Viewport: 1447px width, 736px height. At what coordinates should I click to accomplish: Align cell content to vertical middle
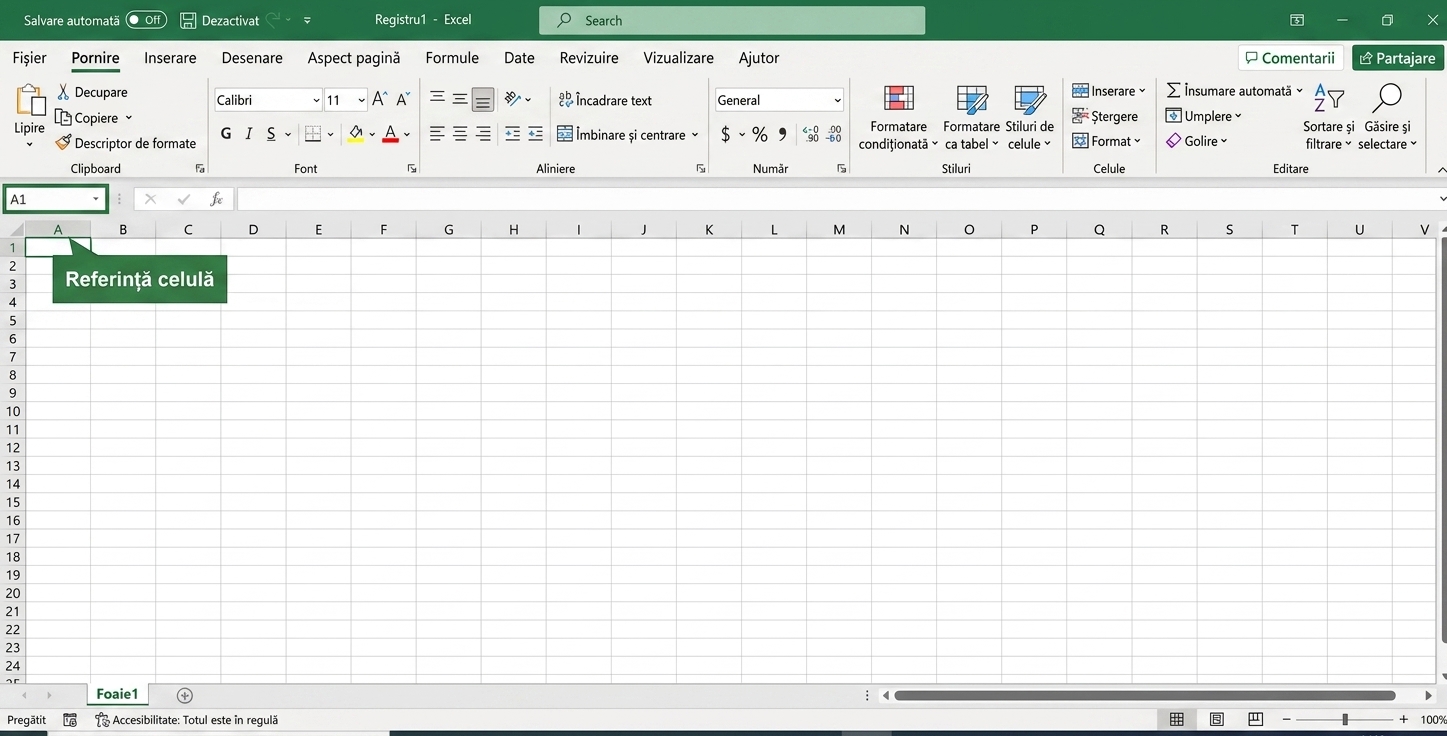pyautogui.click(x=460, y=99)
